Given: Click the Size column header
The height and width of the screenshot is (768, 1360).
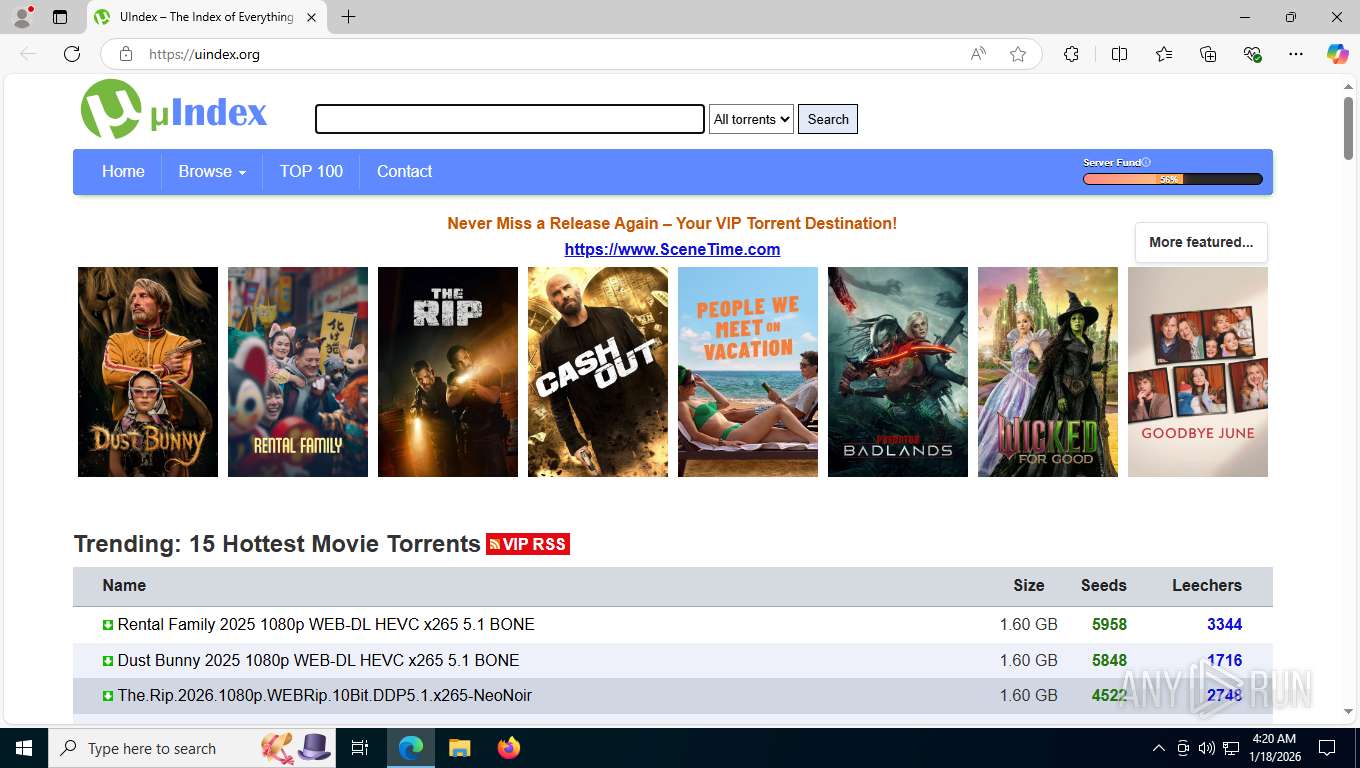Looking at the screenshot, I should point(1028,586).
